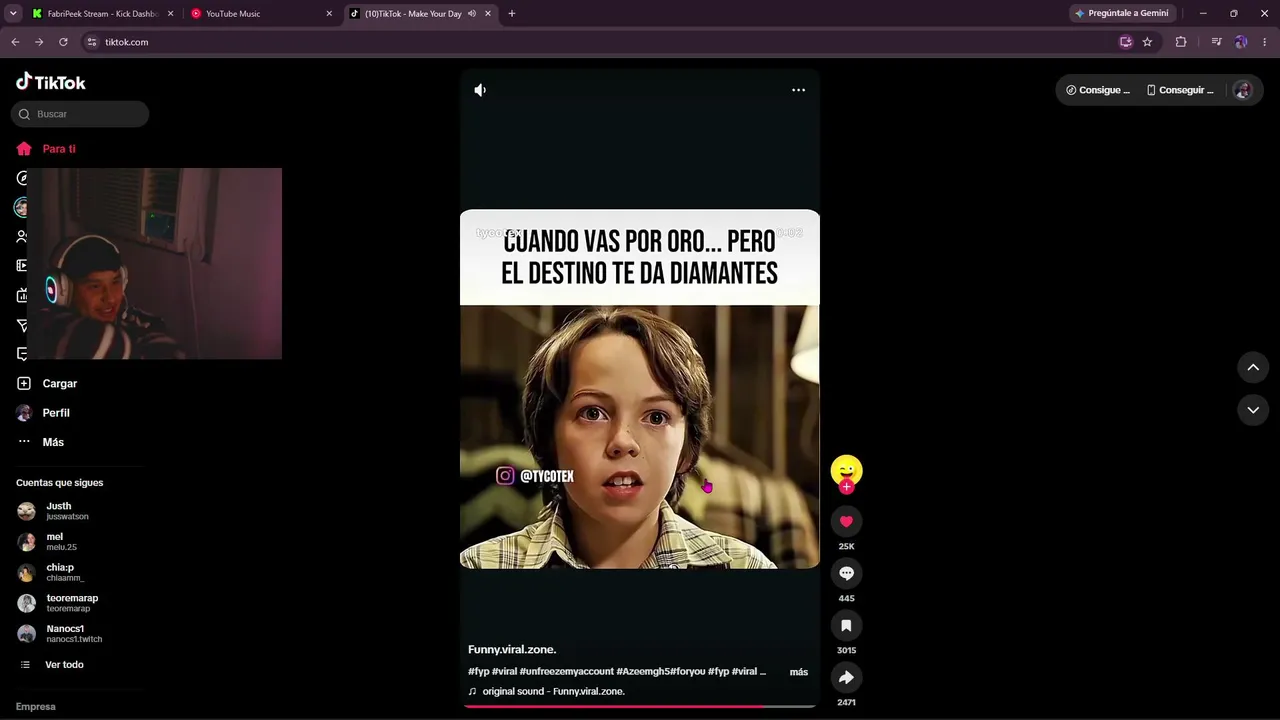
Task: Go to the previous video with up chevron
Action: click(1253, 367)
